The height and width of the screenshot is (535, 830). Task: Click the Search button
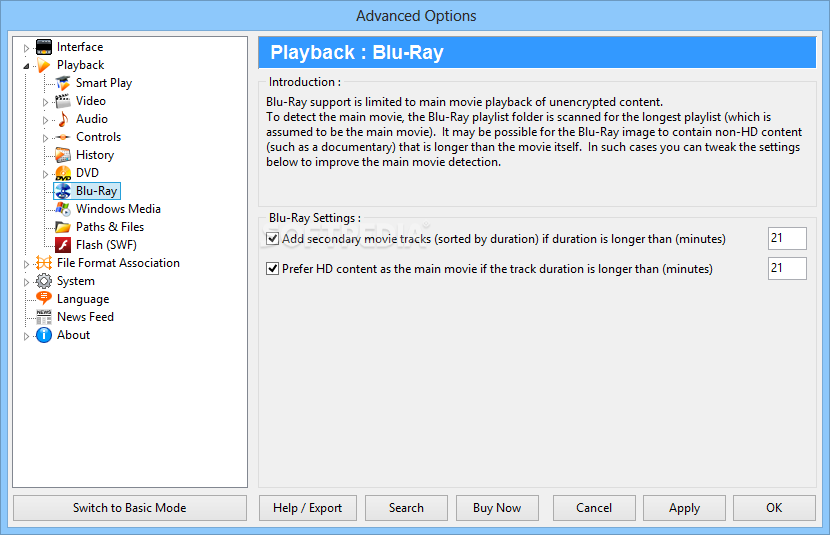point(406,508)
